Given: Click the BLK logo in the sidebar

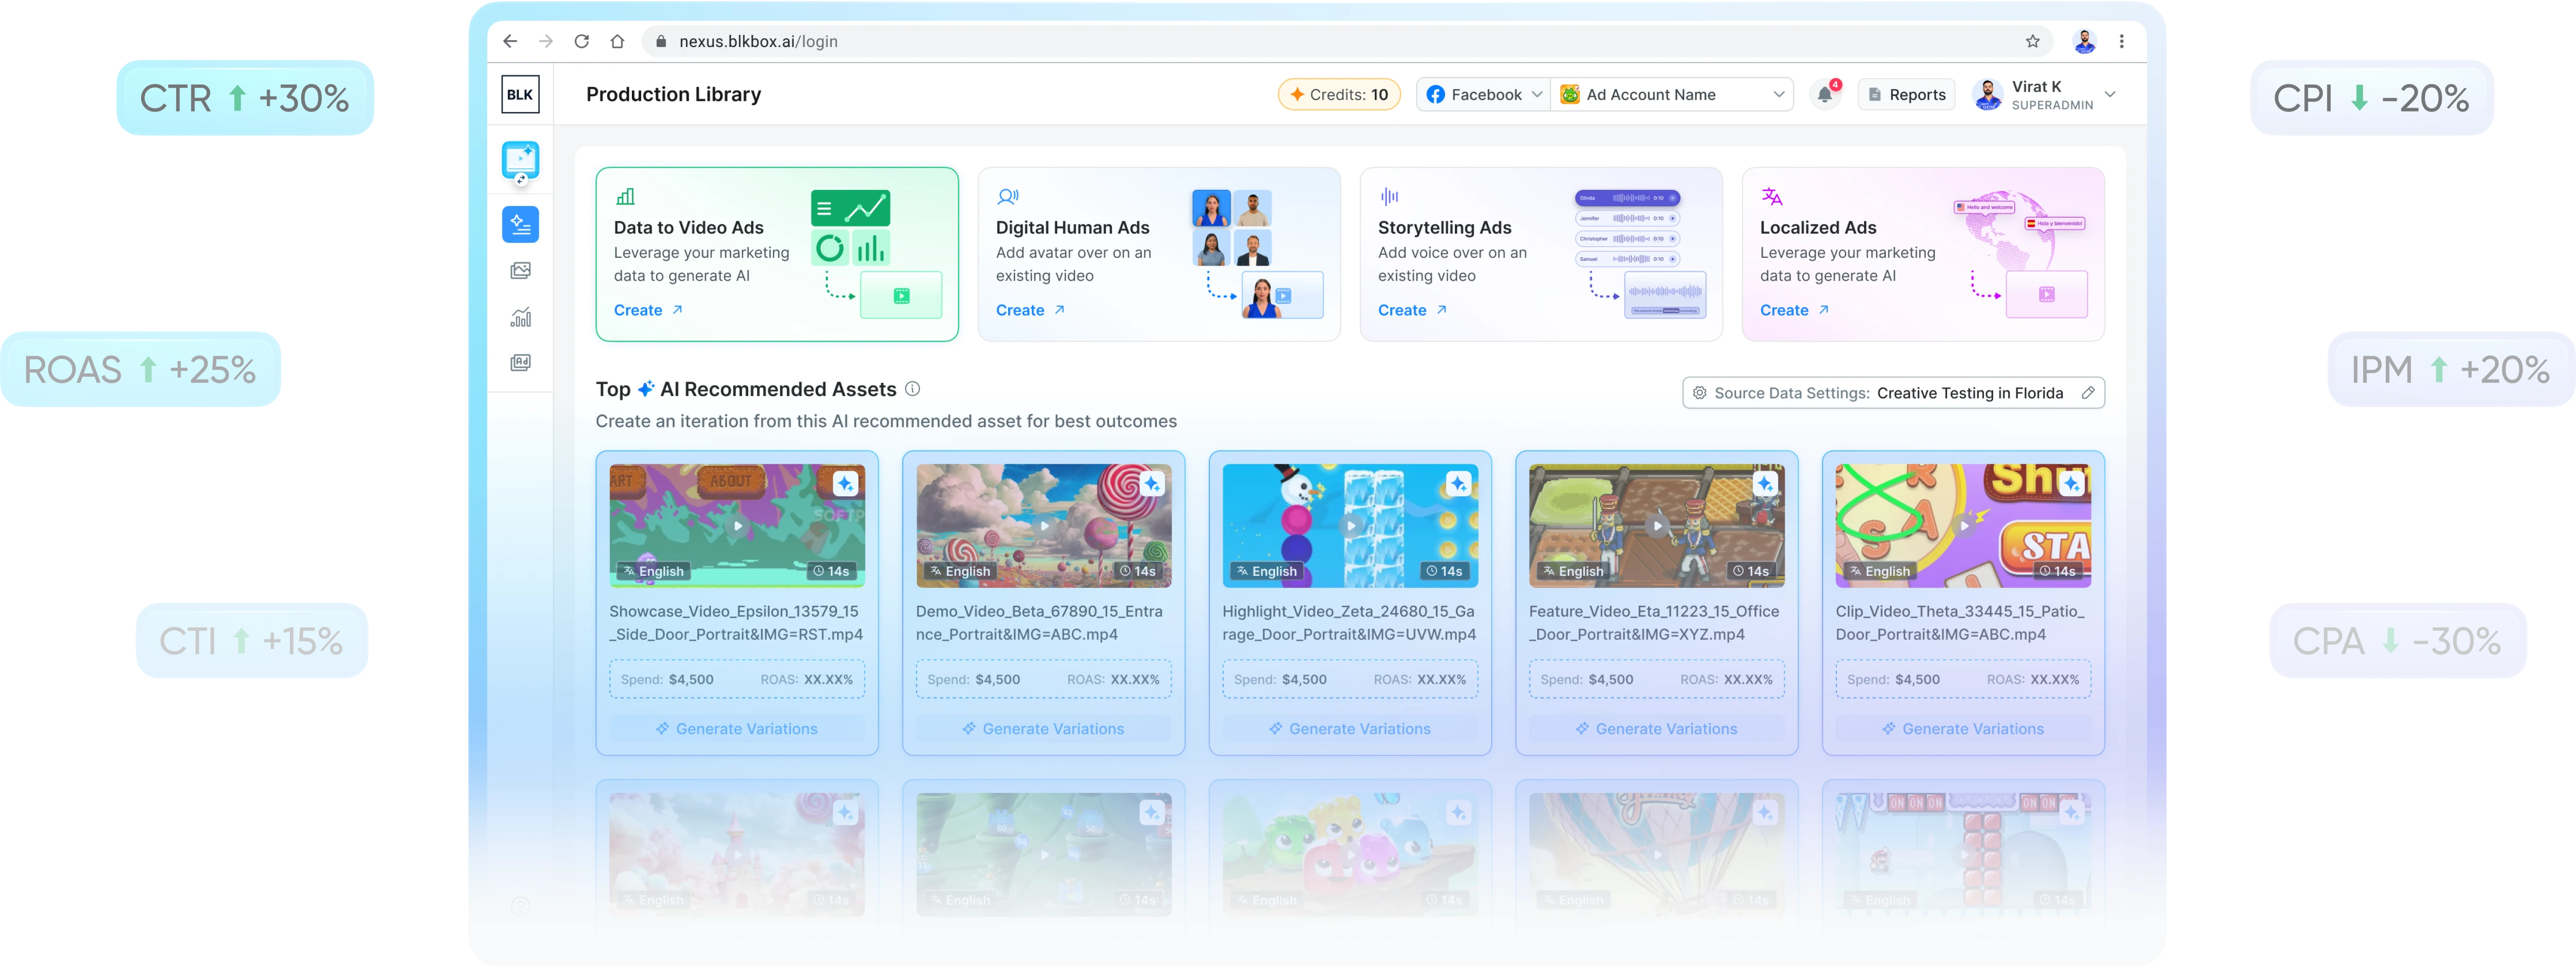Looking at the screenshot, I should [520, 94].
